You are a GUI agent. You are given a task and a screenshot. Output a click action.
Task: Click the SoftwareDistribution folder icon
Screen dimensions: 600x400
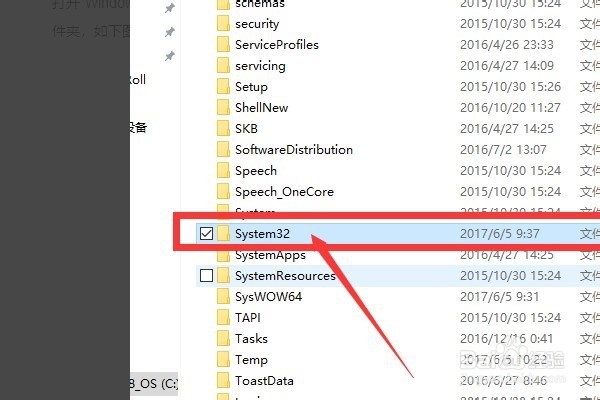tap(224, 150)
